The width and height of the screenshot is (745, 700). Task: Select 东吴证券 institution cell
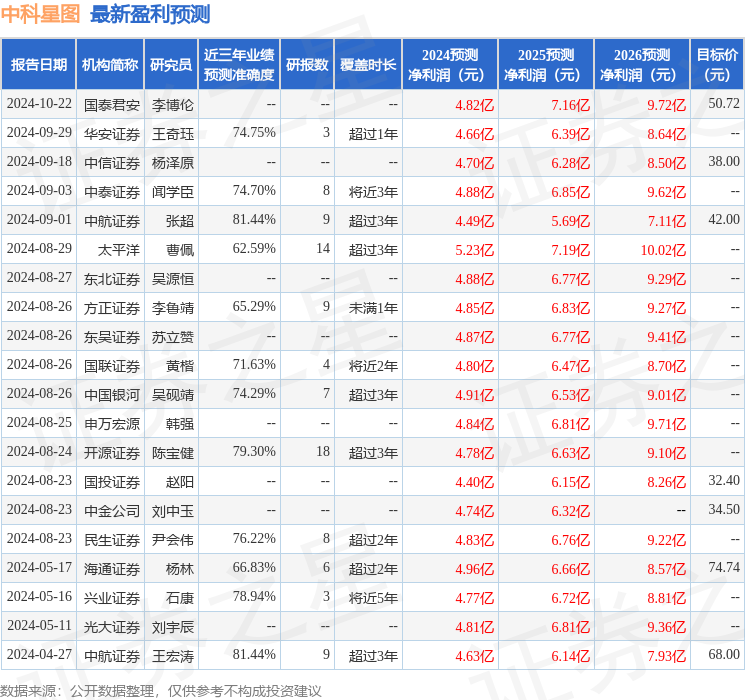coord(112,337)
